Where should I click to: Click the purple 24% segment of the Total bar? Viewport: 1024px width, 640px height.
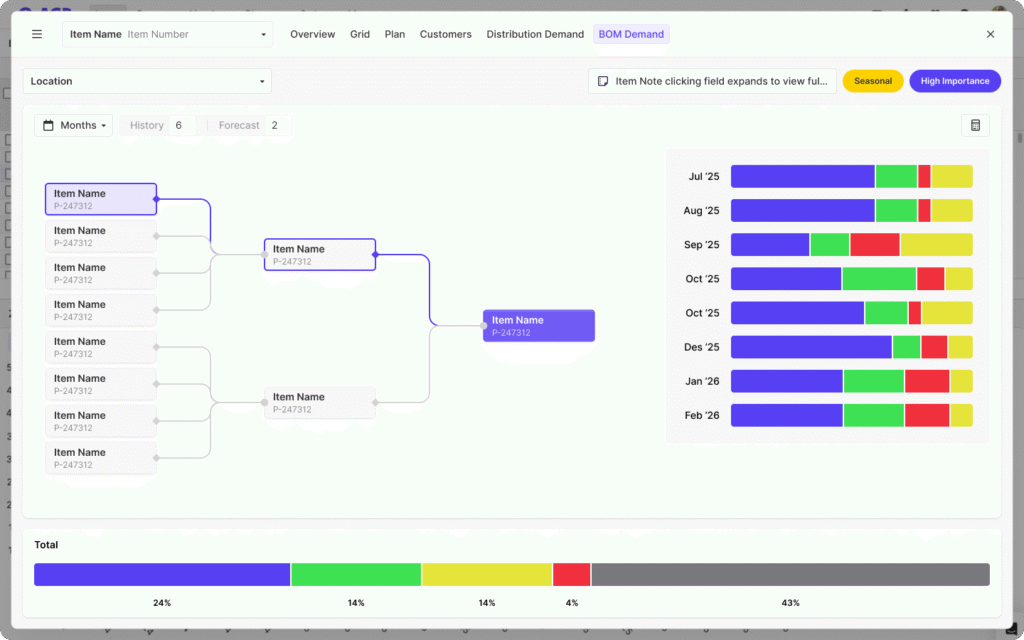pyautogui.click(x=162, y=573)
